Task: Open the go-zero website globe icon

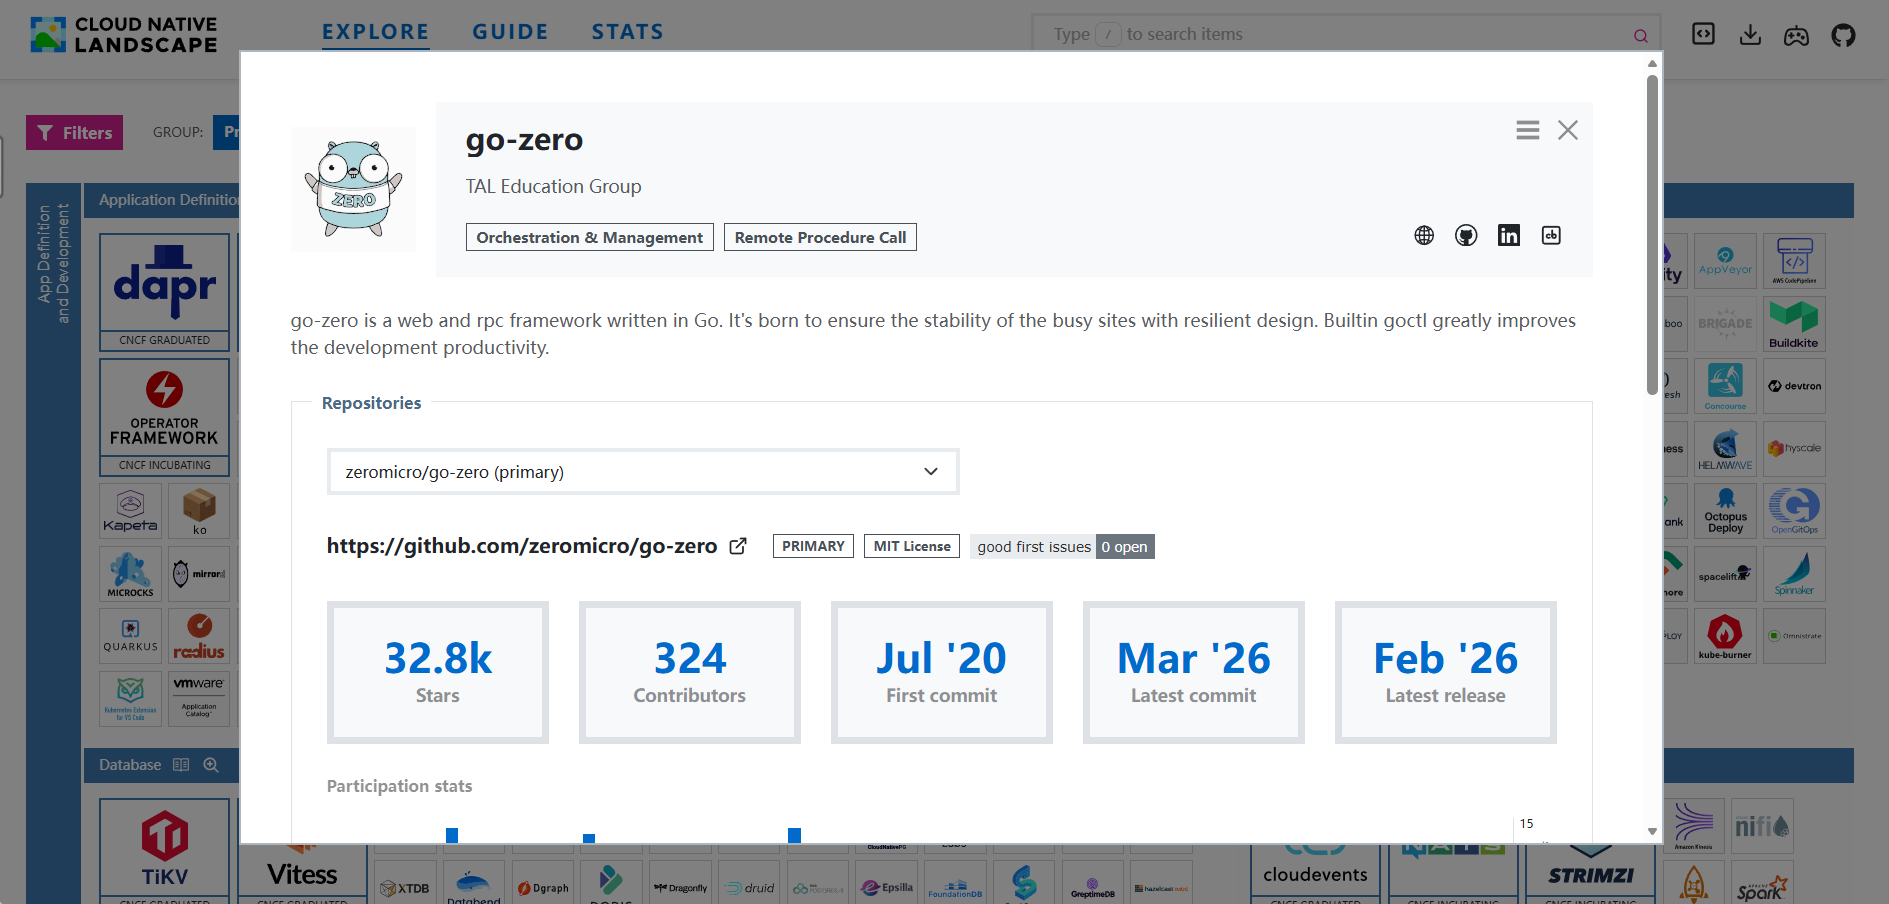Action: [x=1424, y=235]
